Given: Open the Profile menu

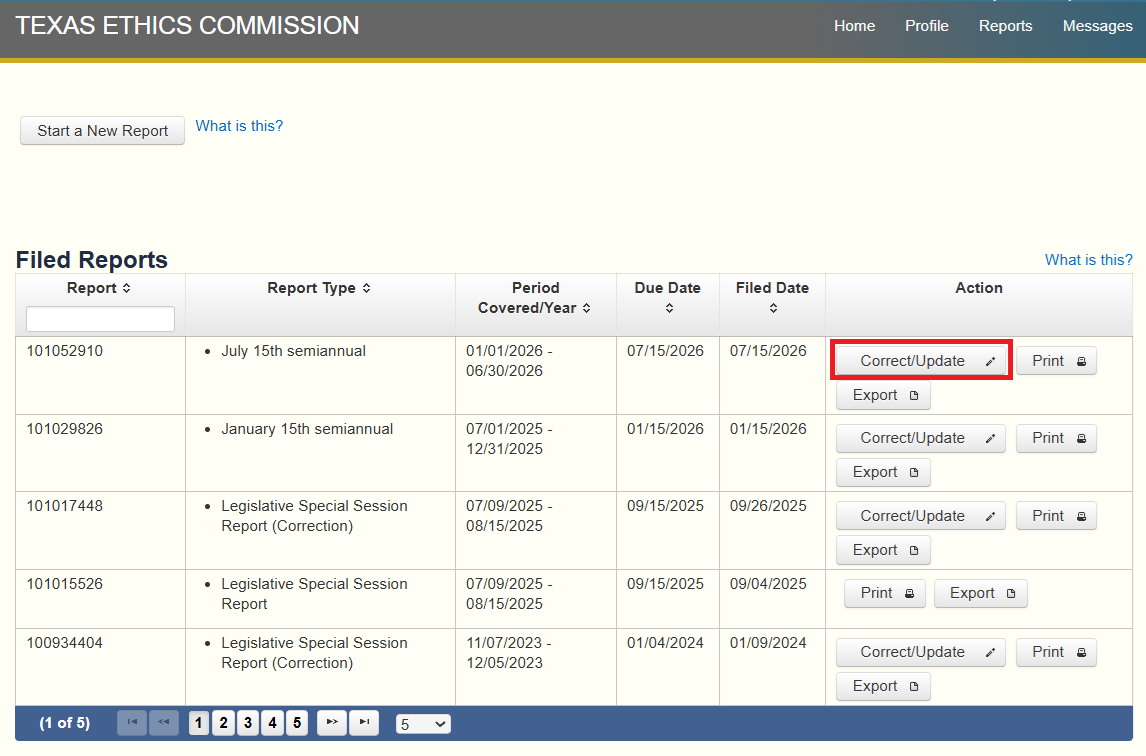Looking at the screenshot, I should click(927, 26).
